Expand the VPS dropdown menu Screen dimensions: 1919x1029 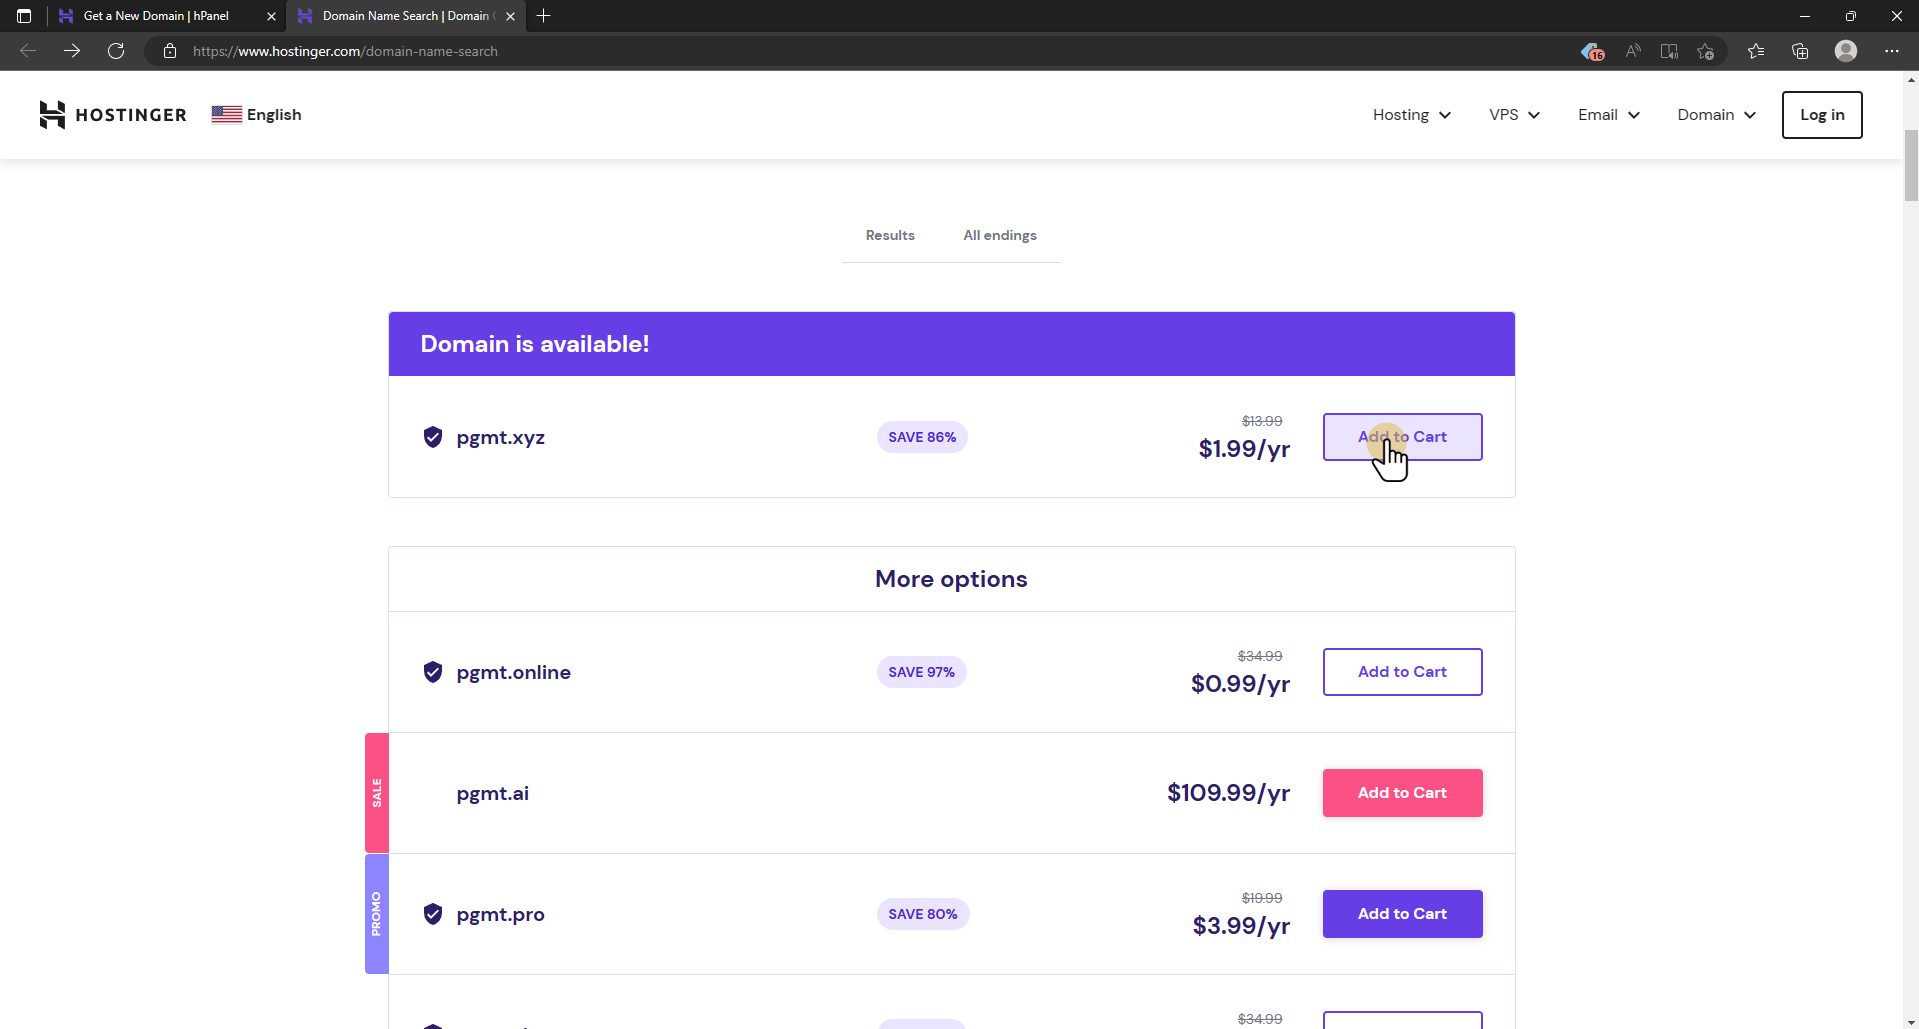1514,115
